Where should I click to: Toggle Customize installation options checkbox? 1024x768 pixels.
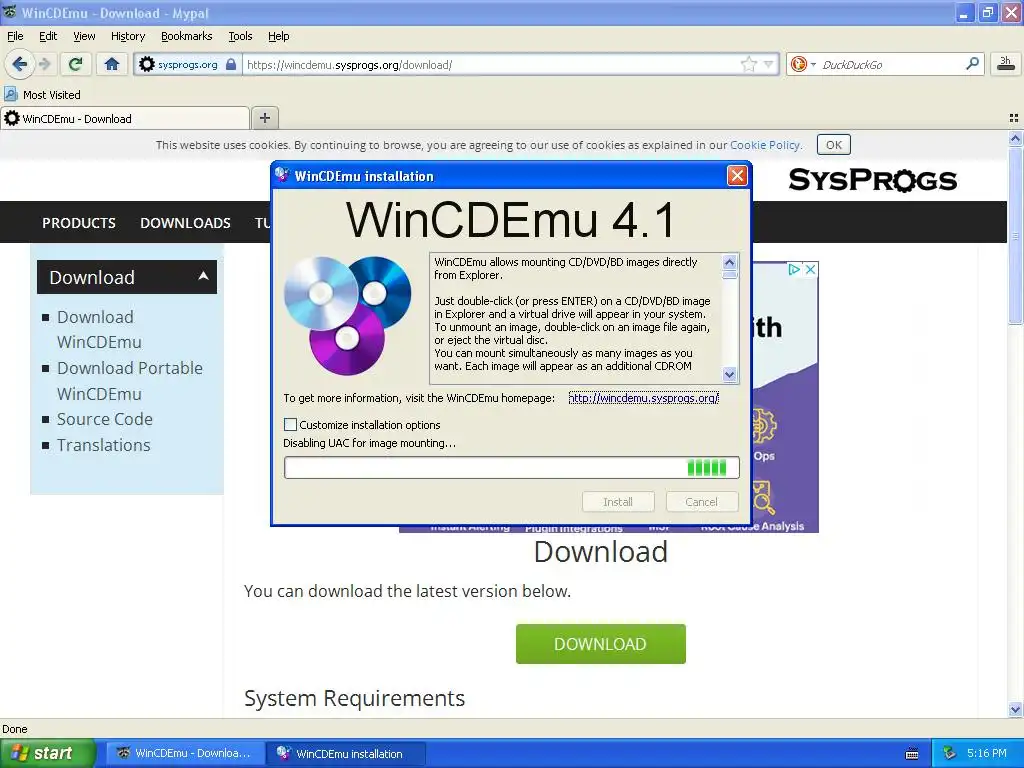(x=290, y=424)
